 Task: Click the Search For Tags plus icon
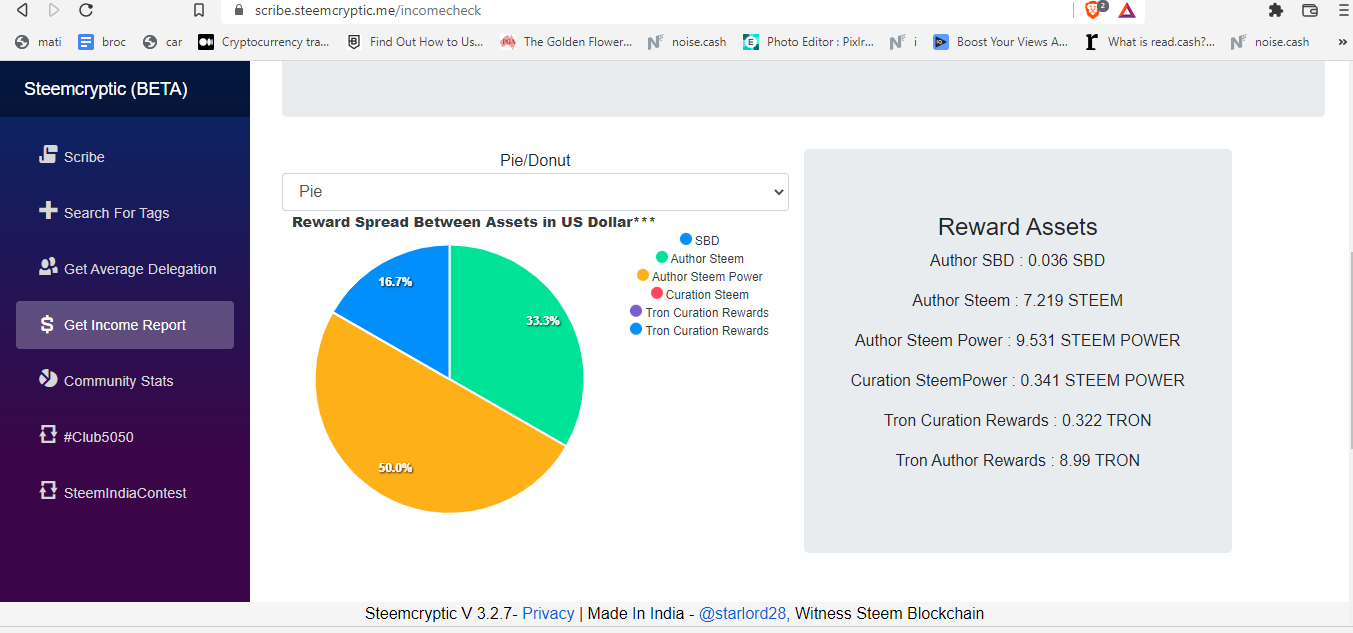[x=48, y=211]
